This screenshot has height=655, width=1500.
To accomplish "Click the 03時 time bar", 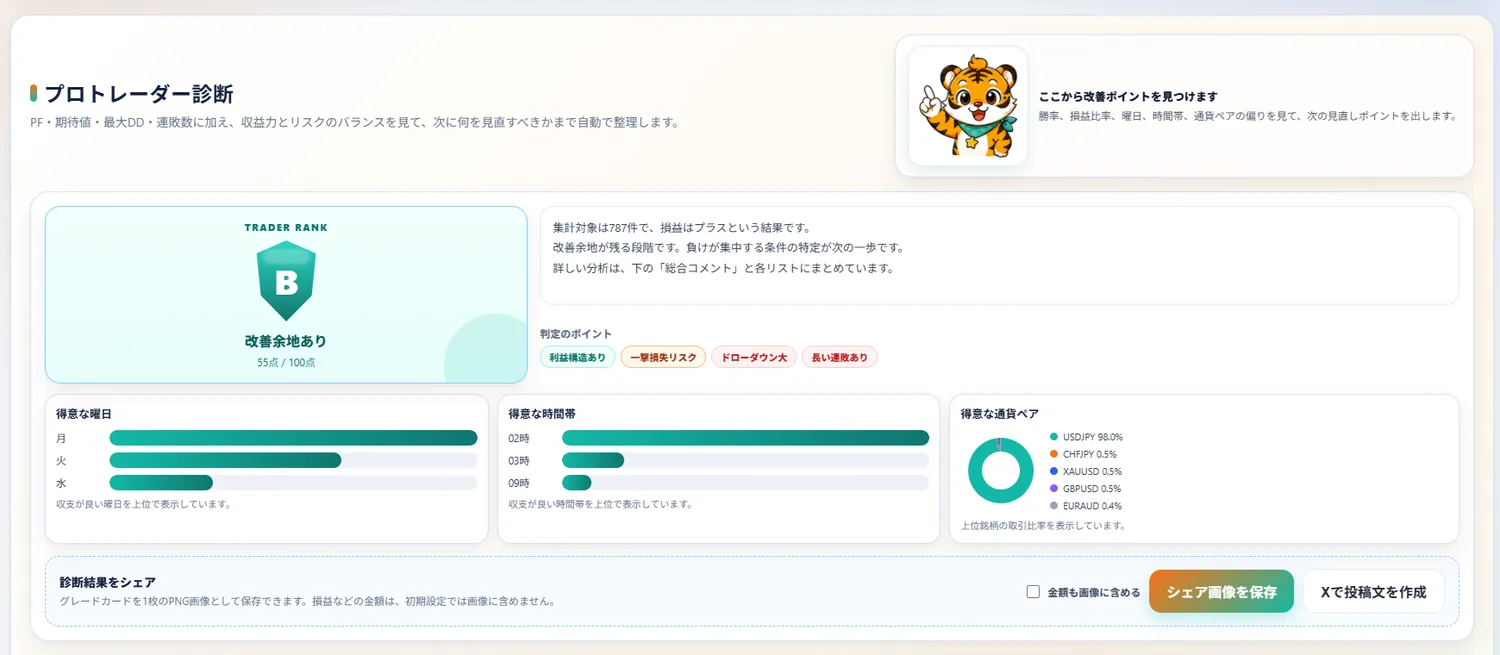I will [x=745, y=460].
